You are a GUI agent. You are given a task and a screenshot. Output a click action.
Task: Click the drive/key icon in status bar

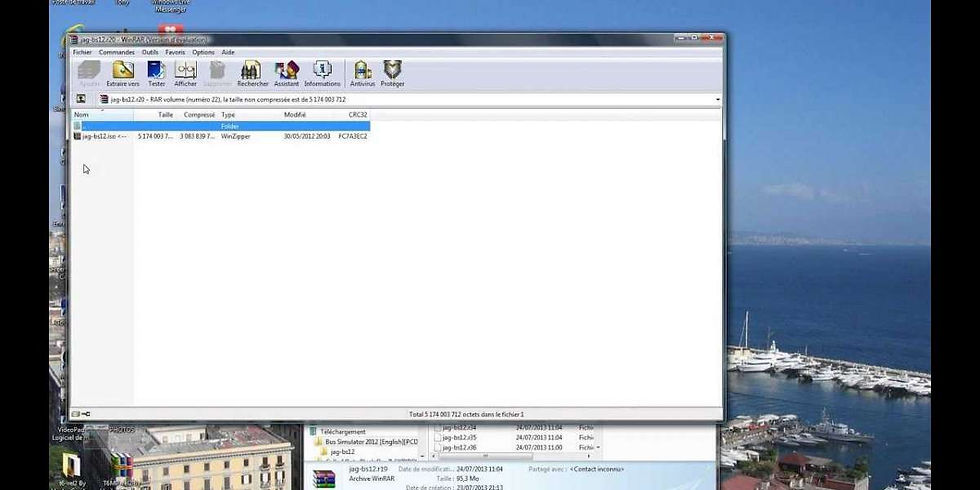81,414
